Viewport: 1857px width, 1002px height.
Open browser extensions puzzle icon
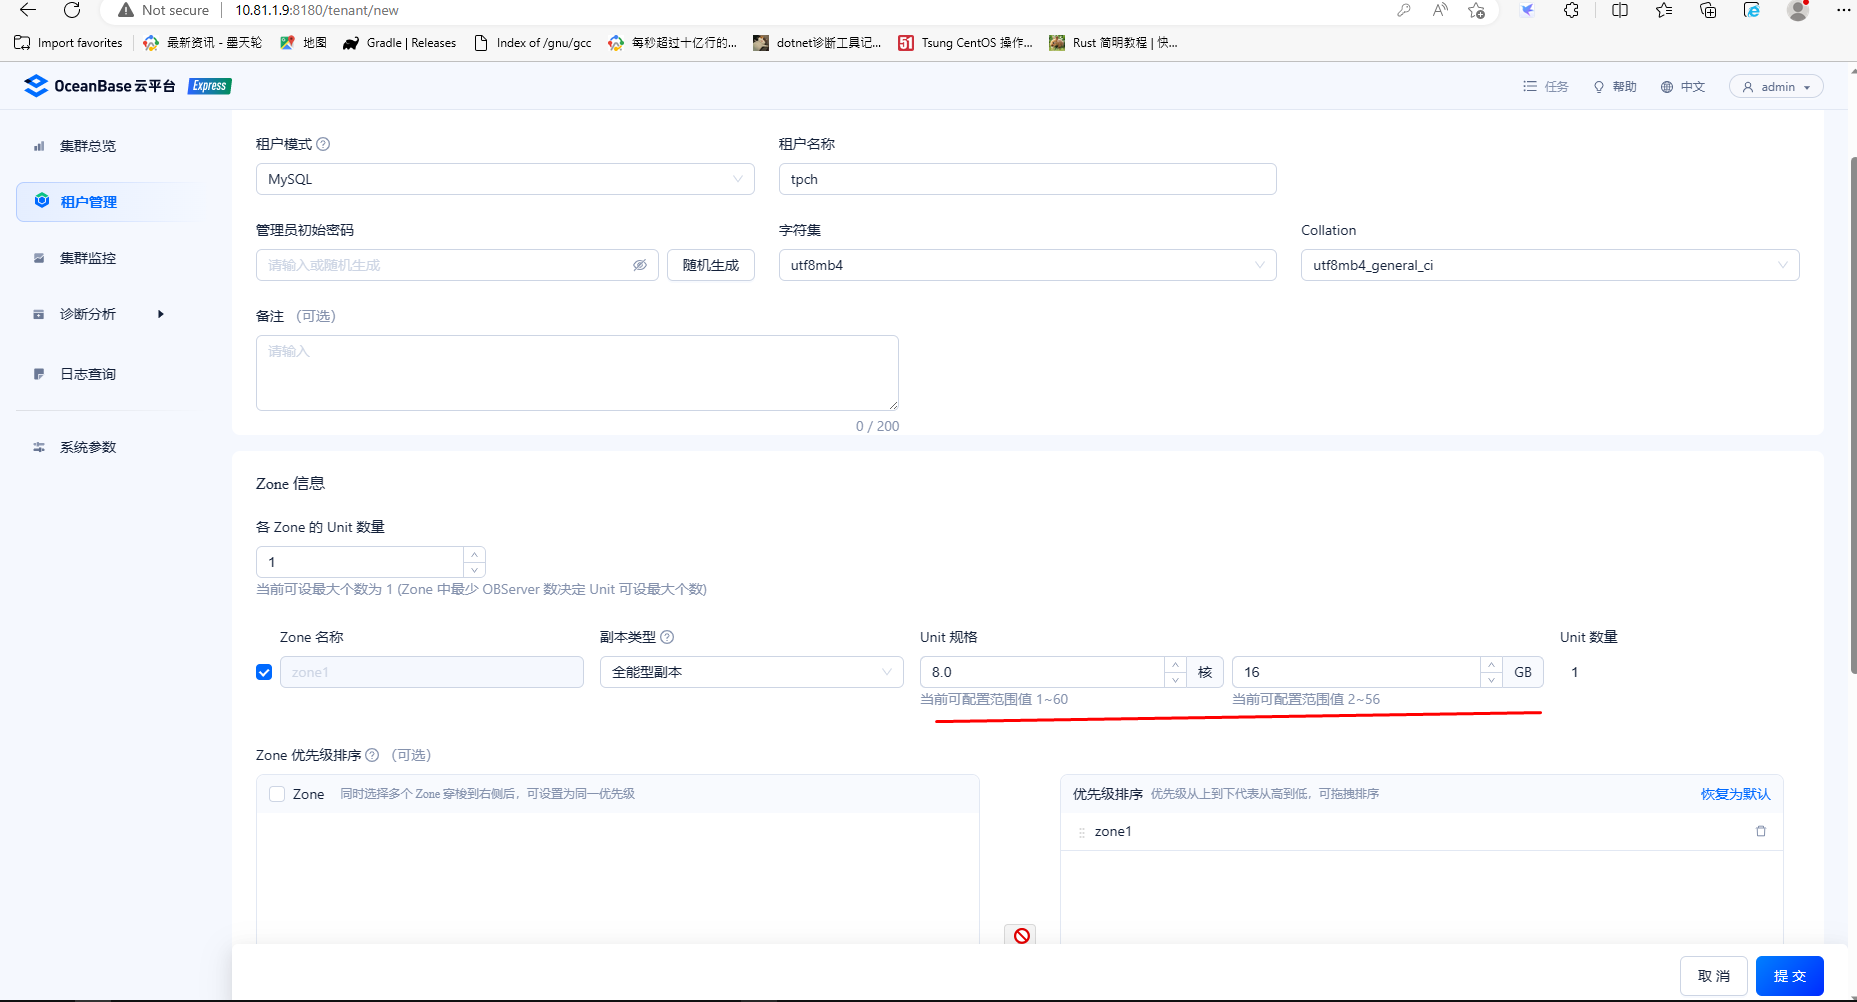[1572, 10]
